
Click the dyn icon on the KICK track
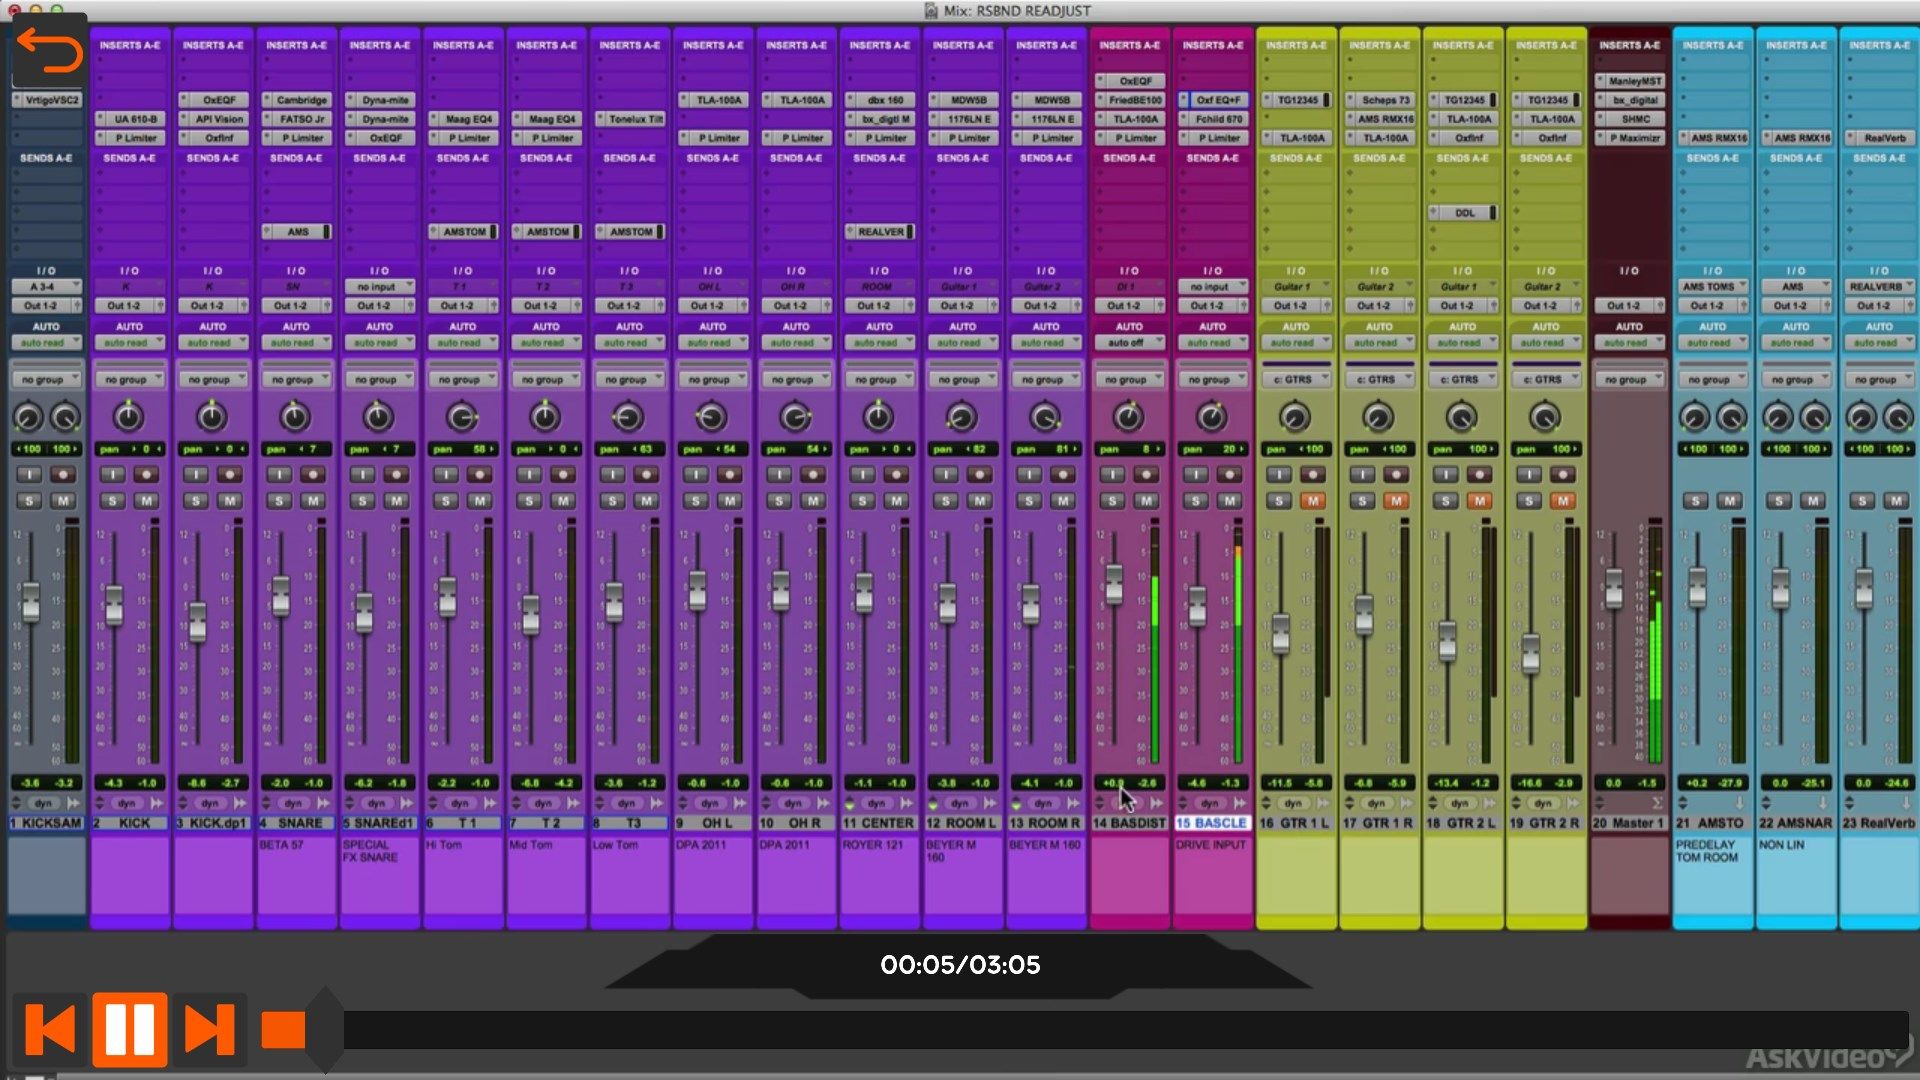127,803
